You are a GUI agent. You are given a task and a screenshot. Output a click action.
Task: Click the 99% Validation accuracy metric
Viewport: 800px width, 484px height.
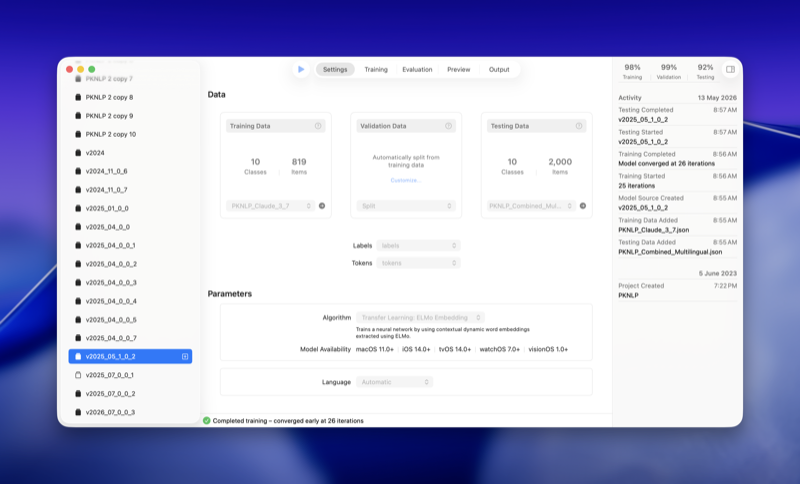point(669,71)
